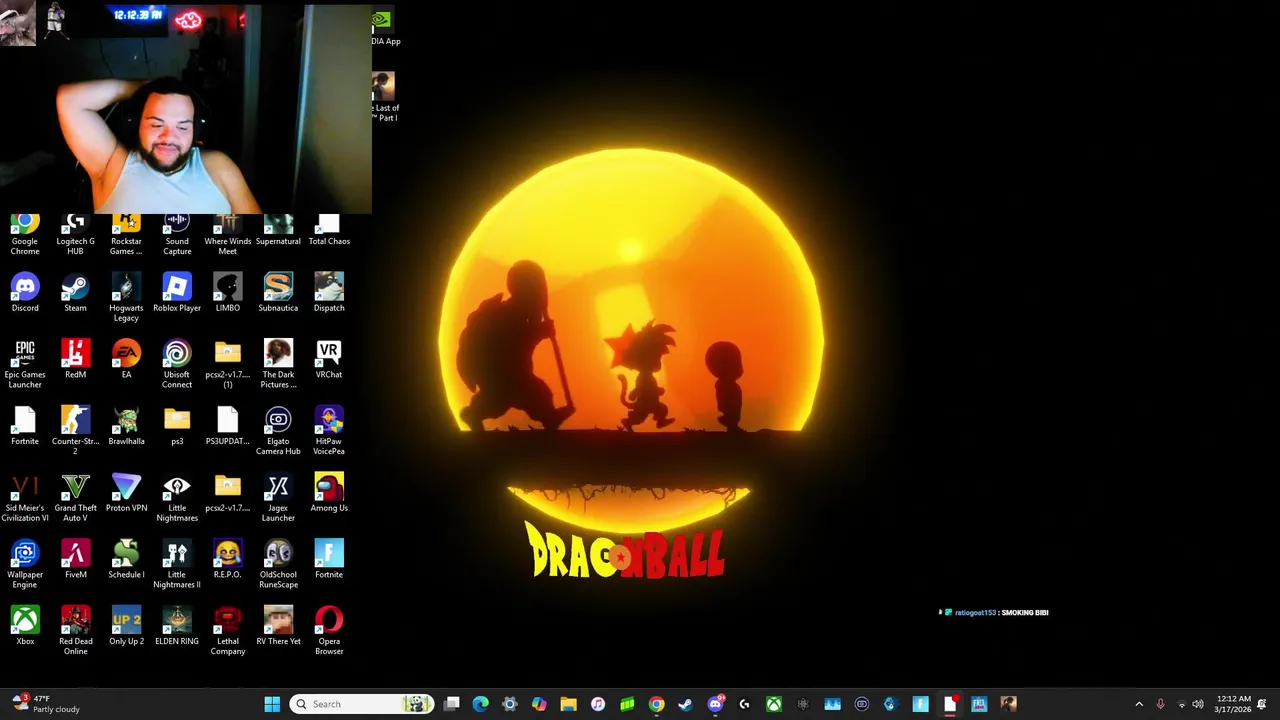Open the taskbar clock and date

click(x=1233, y=704)
